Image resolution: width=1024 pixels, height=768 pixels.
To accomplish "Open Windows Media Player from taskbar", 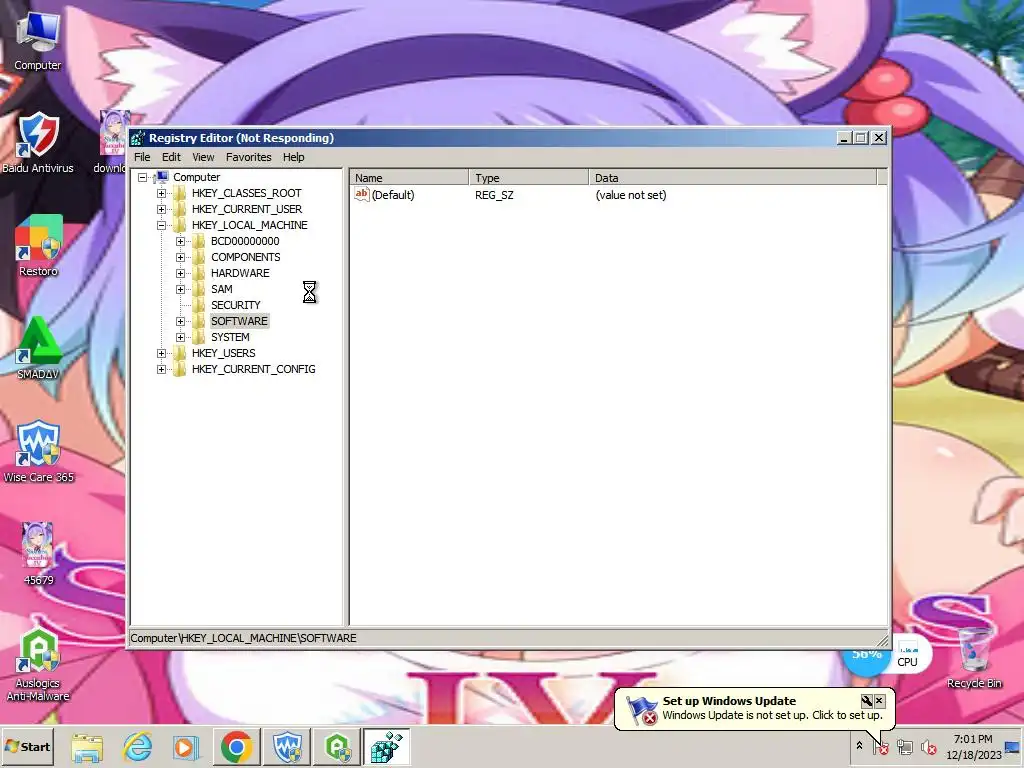I will 185,747.
